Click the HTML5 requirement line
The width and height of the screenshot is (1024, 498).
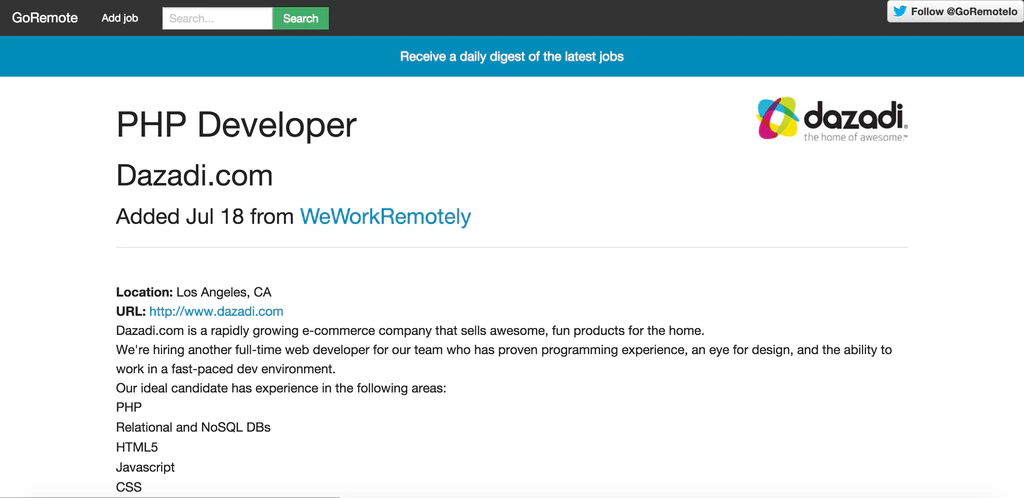pyautogui.click(x=137, y=447)
